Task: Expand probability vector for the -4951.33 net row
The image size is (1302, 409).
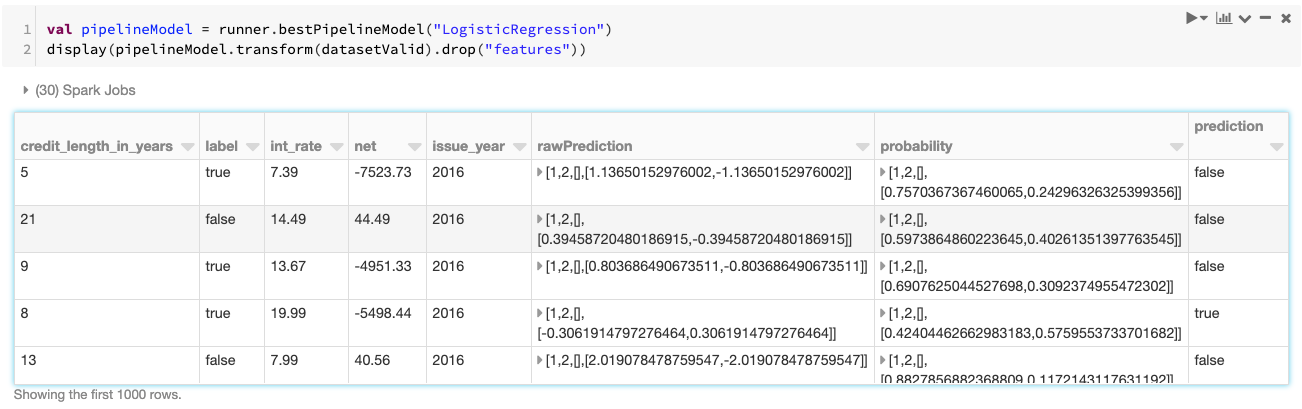Action: coord(884,267)
